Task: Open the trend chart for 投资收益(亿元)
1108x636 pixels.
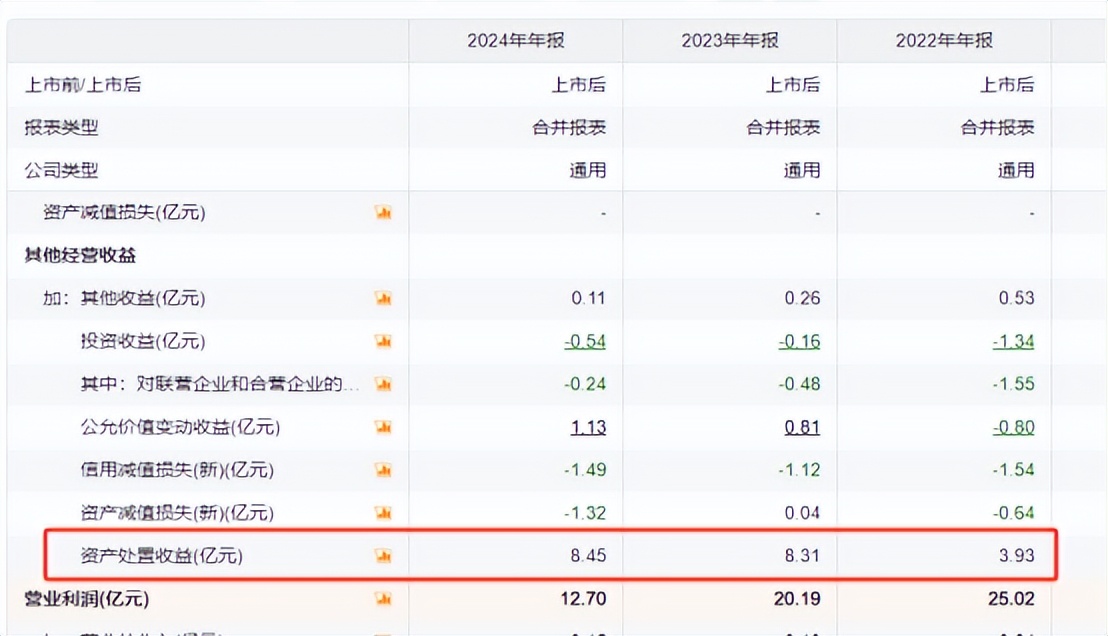Action: [382, 341]
